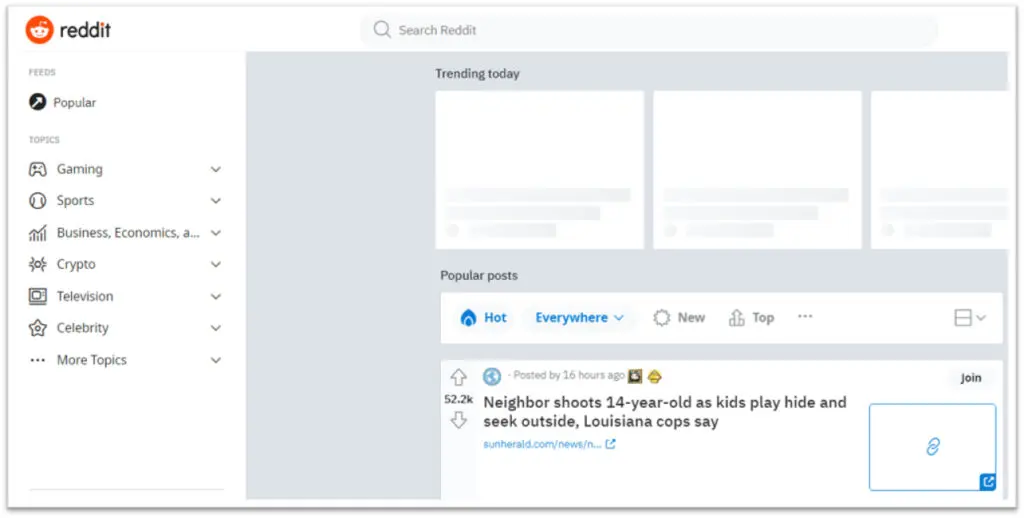
Task: Sort posts by Top
Action: tap(752, 317)
